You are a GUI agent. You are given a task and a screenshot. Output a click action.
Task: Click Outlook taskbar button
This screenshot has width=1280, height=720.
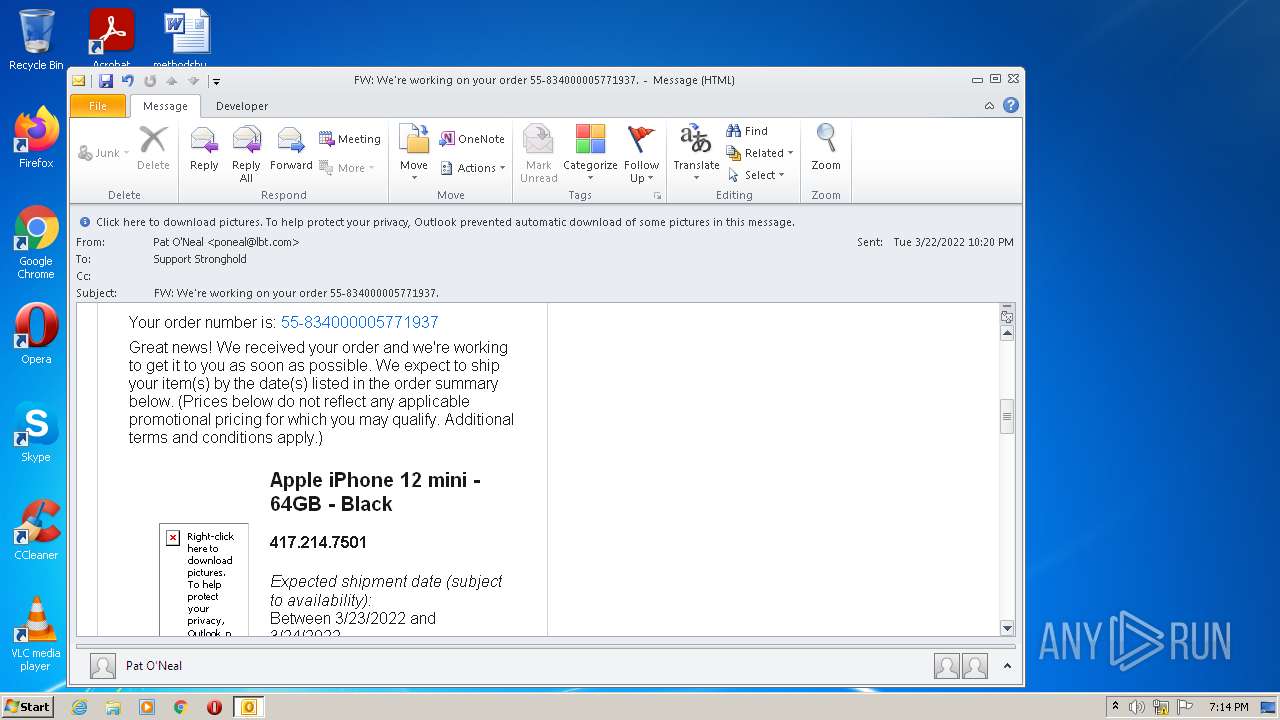(x=249, y=707)
